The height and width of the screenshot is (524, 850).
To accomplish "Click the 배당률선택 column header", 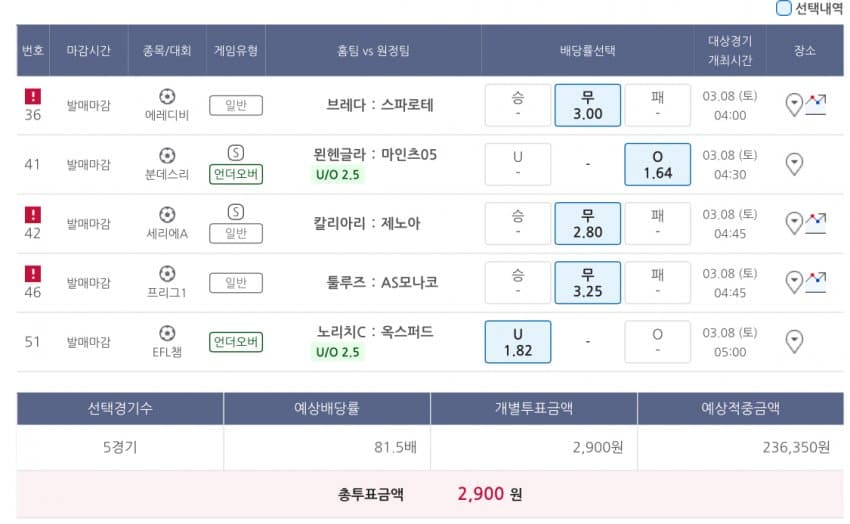I will (588, 50).
